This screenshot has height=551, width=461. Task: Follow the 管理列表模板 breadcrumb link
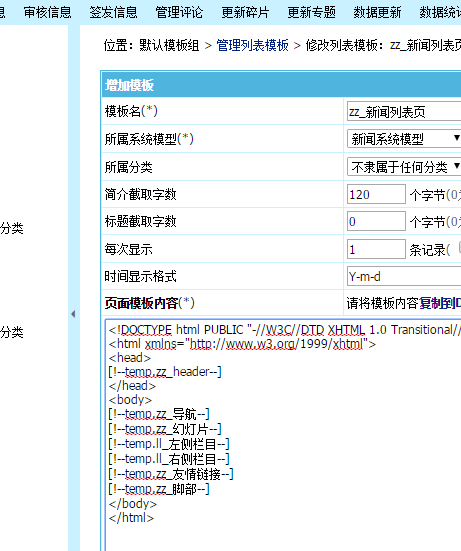(x=253, y=45)
